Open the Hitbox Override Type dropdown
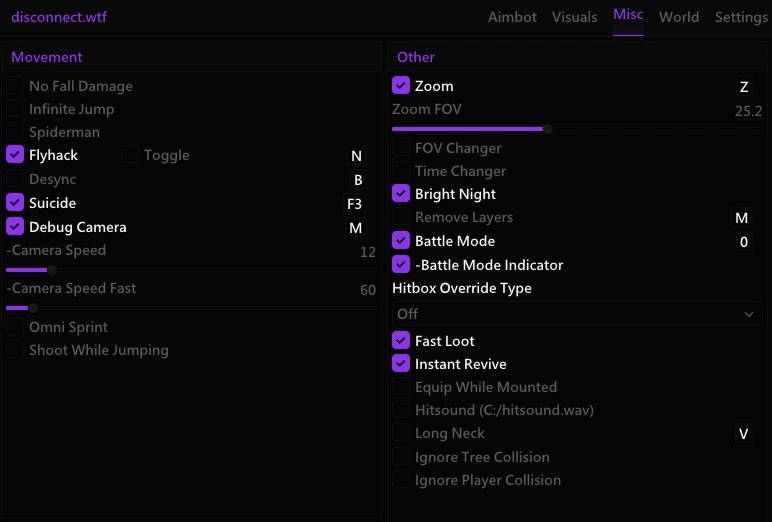Image resolution: width=772 pixels, height=522 pixels. tap(577, 314)
